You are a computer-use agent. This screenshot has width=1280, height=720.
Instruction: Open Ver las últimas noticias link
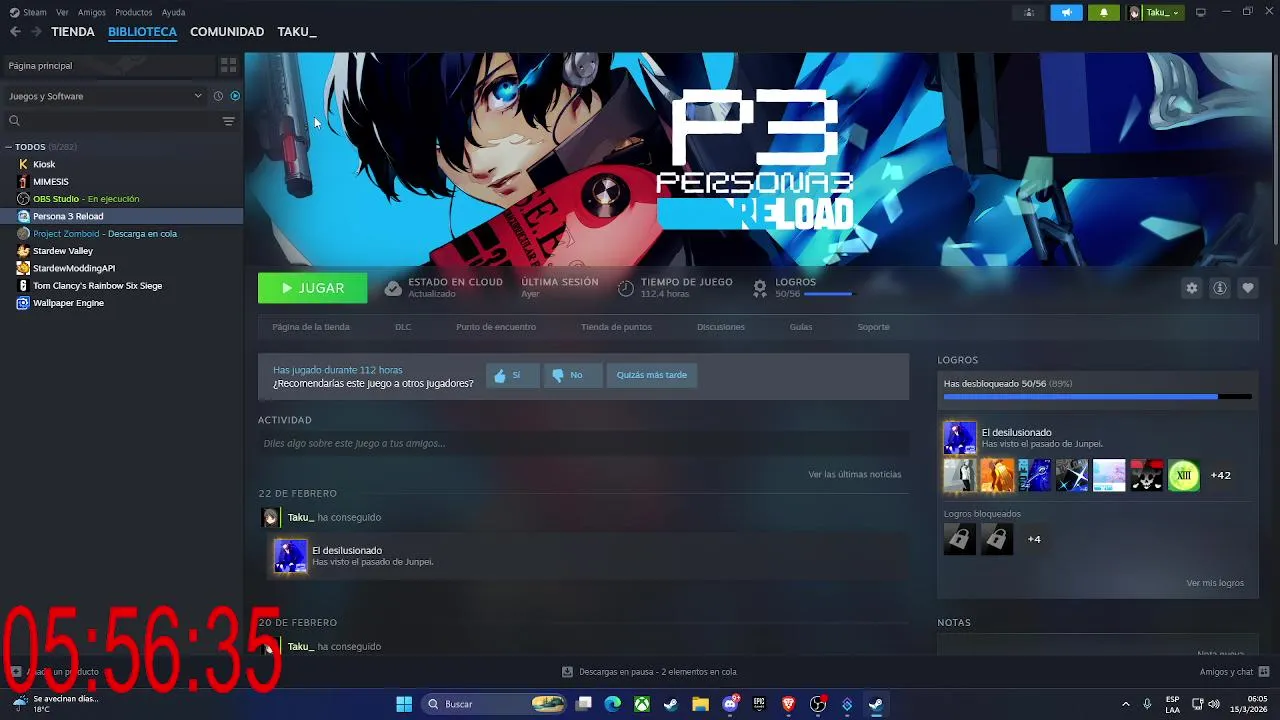(x=855, y=474)
